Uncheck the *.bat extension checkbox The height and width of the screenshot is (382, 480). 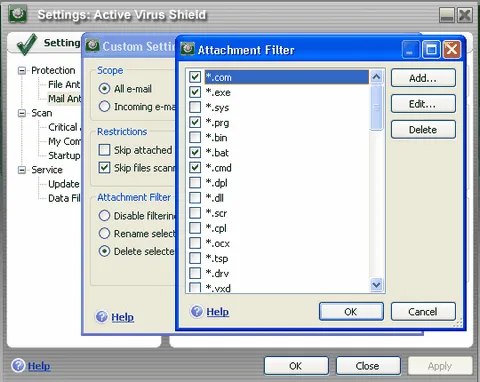click(195, 152)
